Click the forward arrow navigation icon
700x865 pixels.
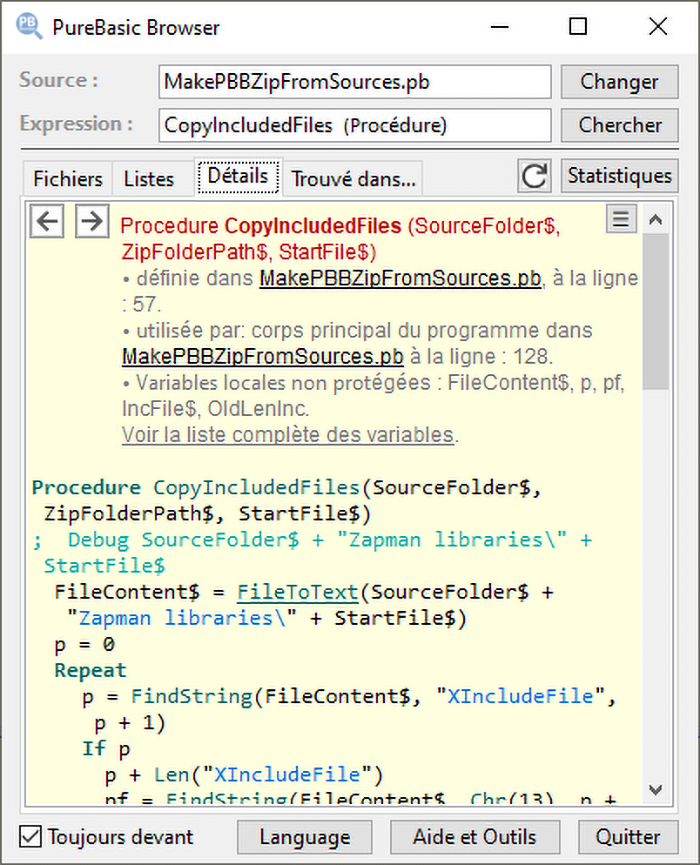[92, 221]
